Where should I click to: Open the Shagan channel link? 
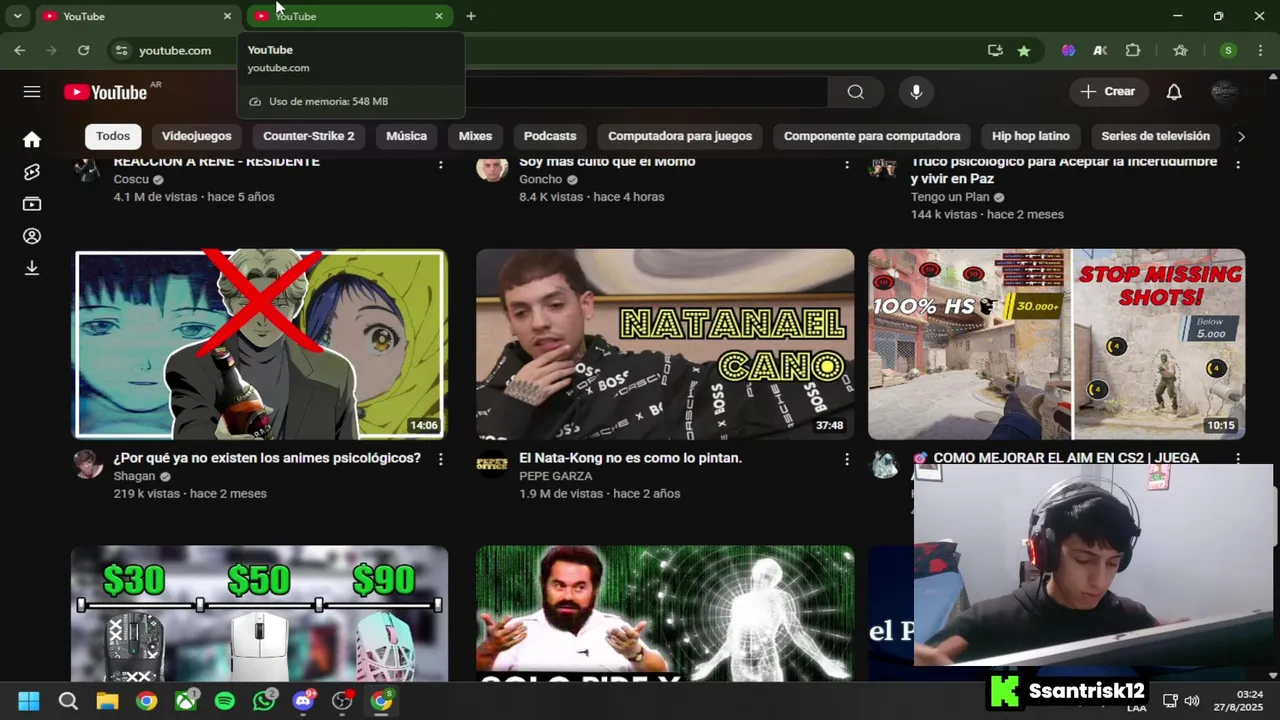click(x=134, y=476)
